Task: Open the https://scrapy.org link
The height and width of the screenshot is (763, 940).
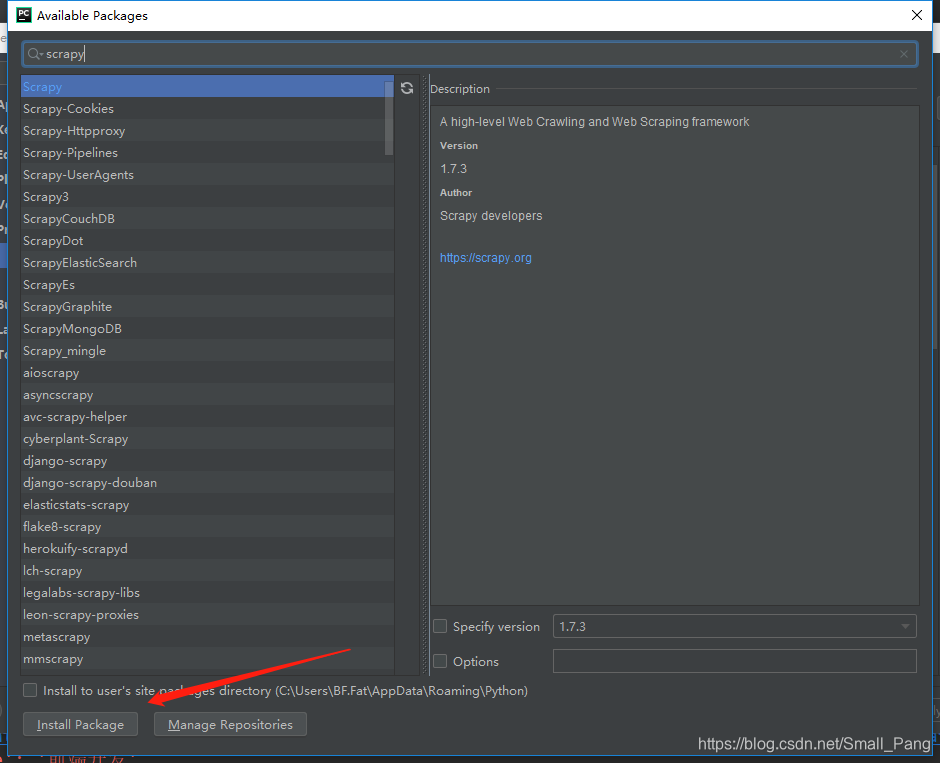Action: [486, 258]
